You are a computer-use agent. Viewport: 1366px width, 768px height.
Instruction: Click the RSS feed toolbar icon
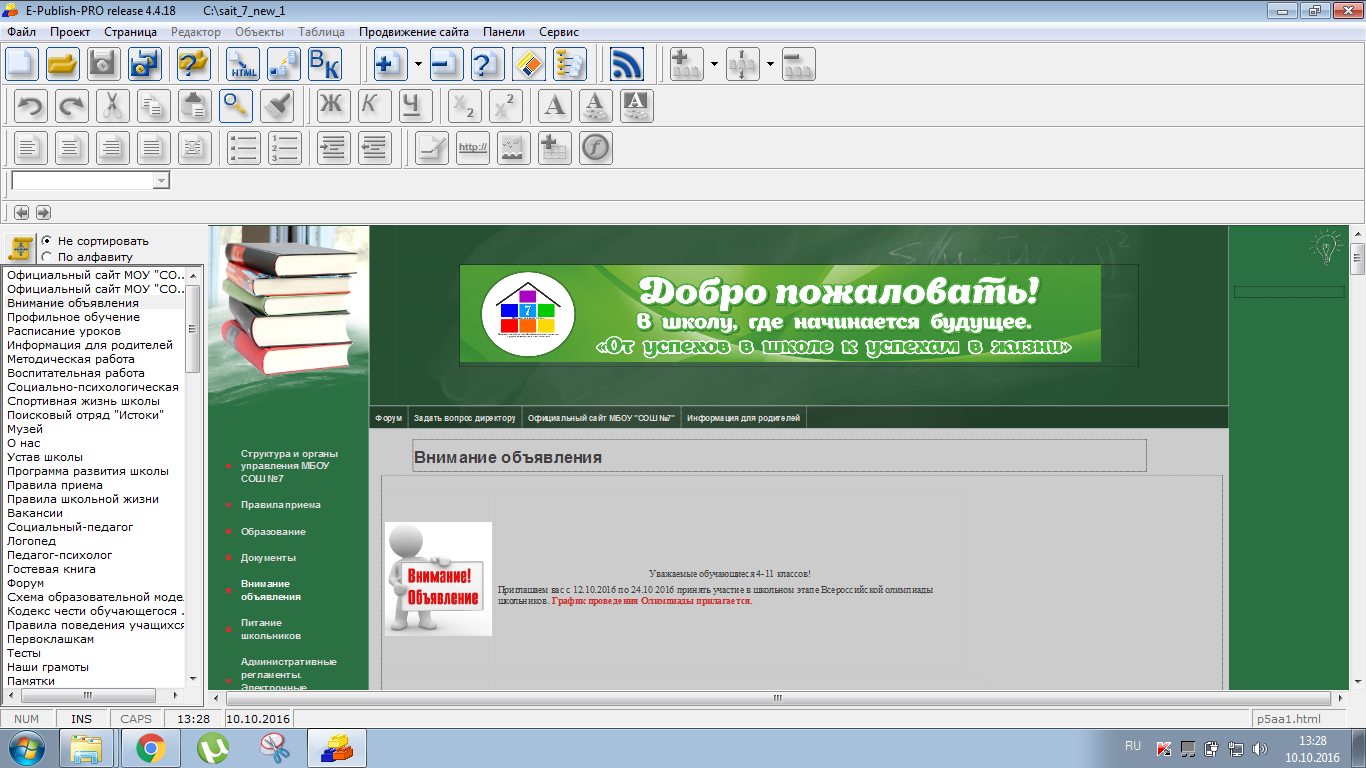[x=627, y=64]
